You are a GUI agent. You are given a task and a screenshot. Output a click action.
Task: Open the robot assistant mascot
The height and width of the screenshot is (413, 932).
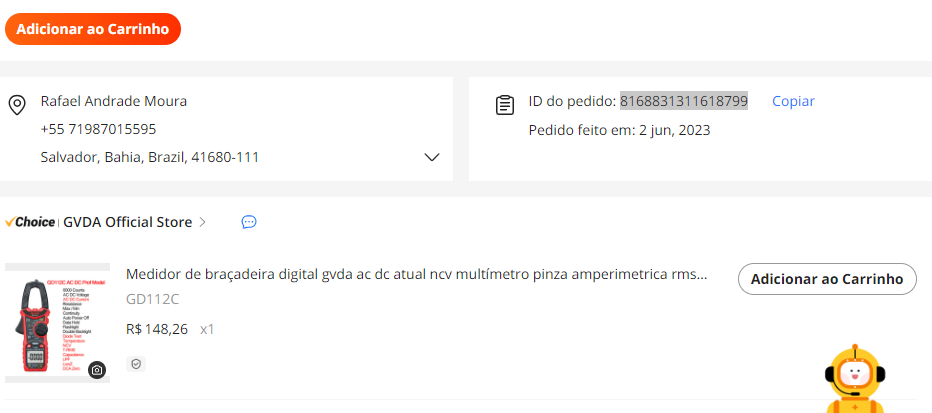coord(855,379)
